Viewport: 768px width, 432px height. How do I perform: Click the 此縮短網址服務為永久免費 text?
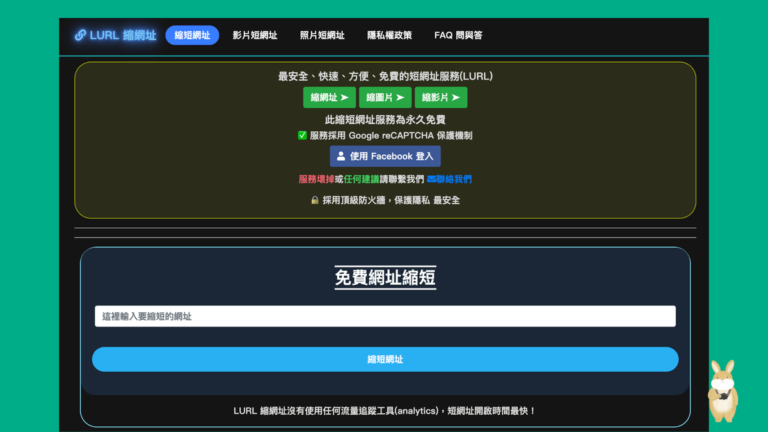[385, 120]
